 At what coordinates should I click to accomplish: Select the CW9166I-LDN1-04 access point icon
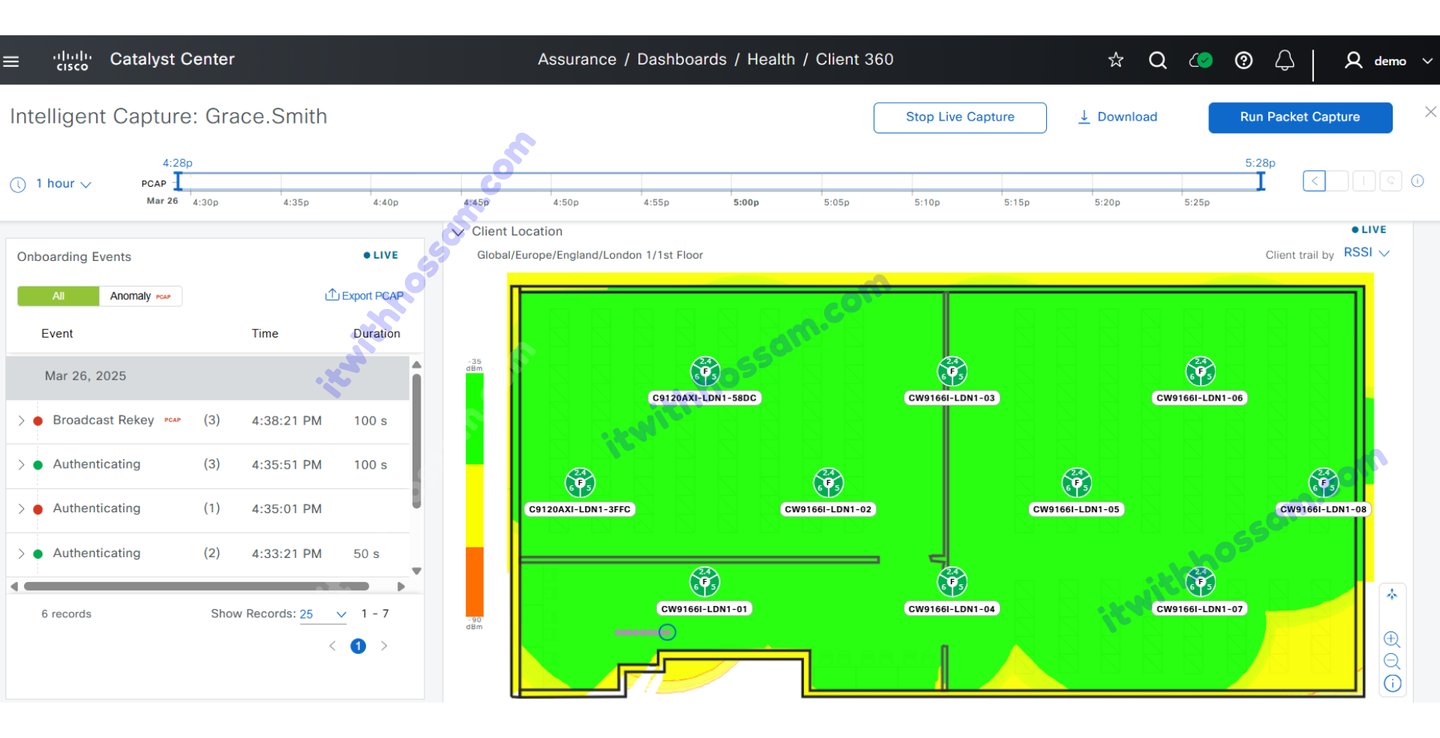[952, 582]
